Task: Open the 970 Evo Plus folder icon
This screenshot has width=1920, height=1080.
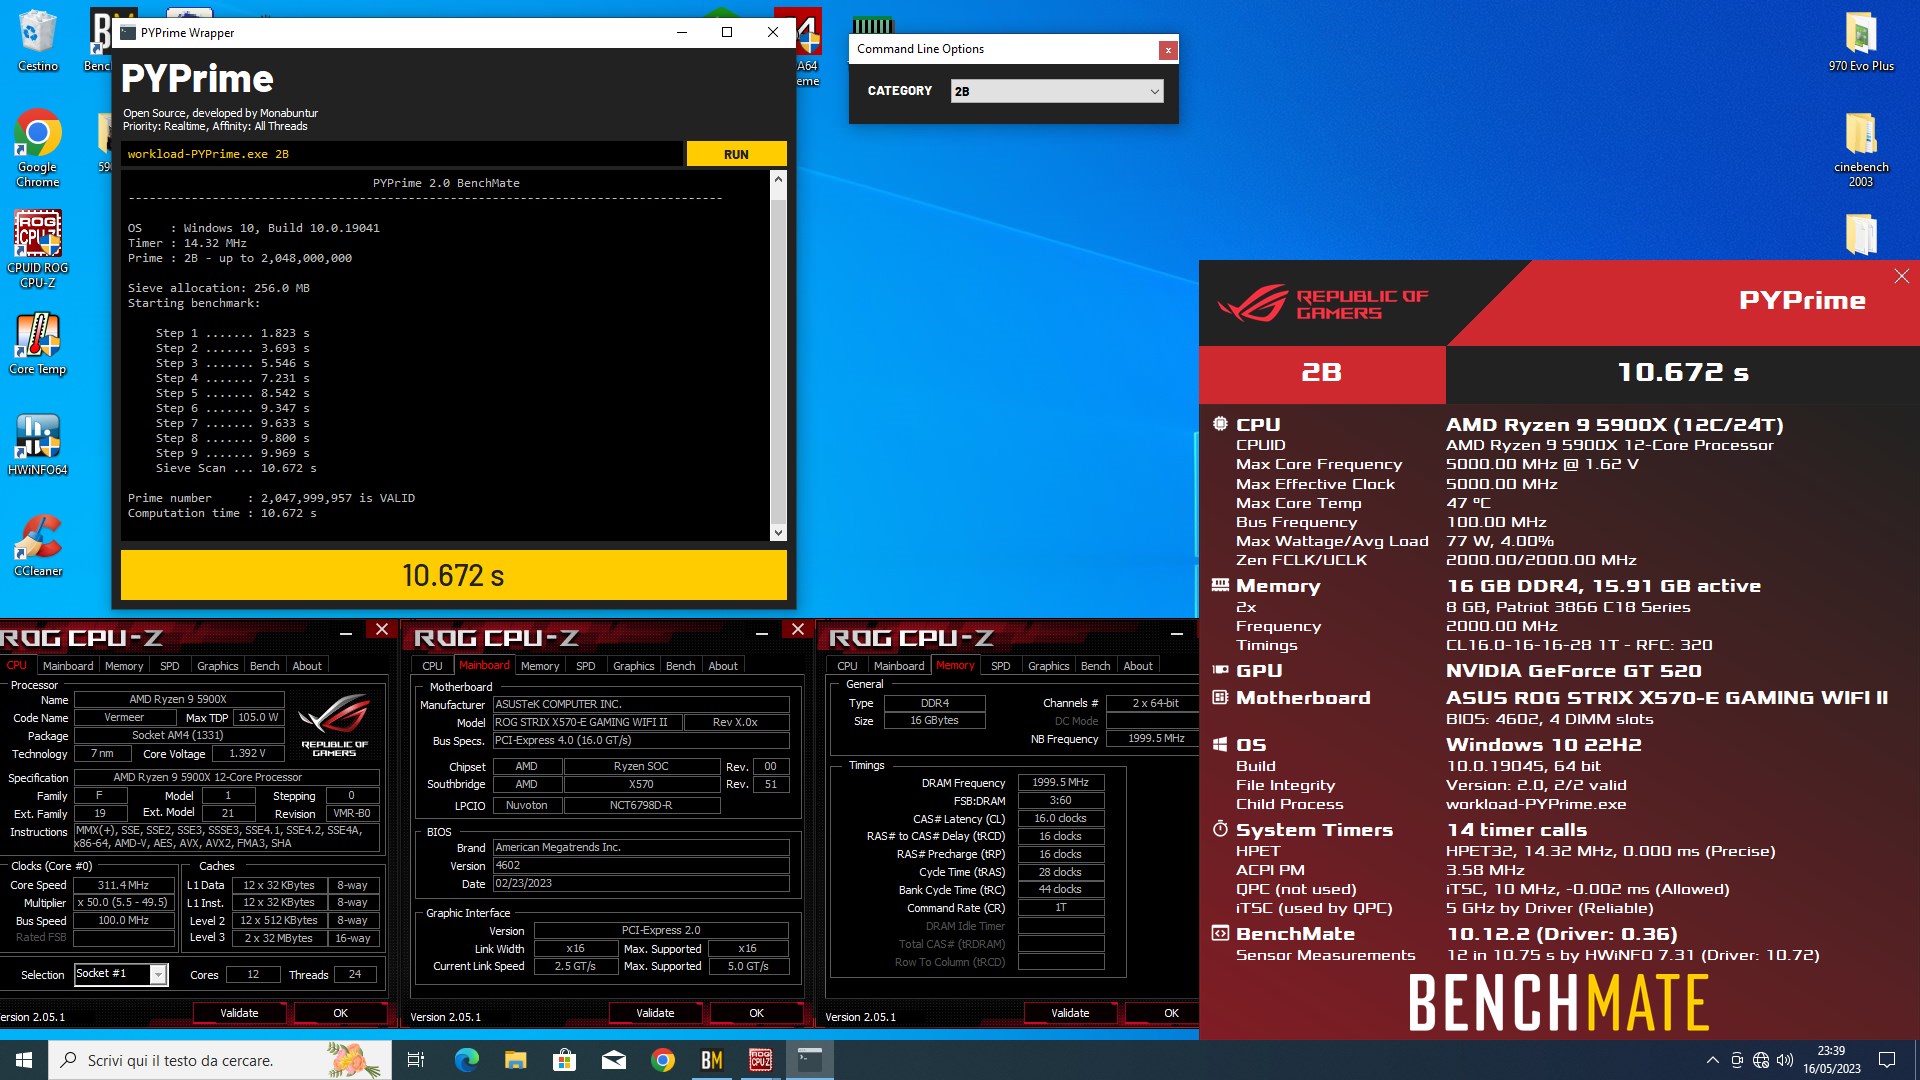Action: coord(1861,40)
